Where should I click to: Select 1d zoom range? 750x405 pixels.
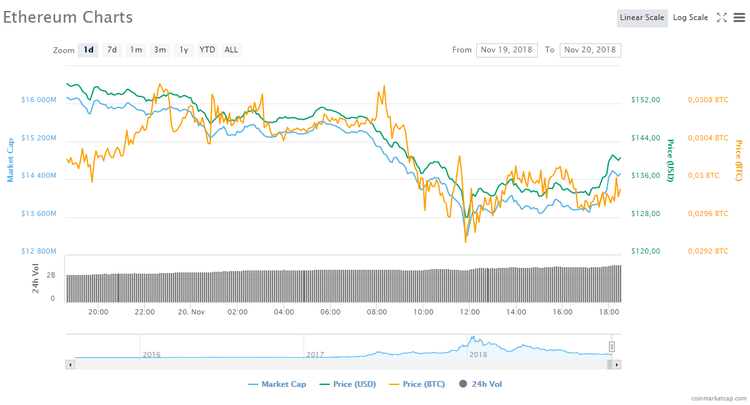pyautogui.click(x=88, y=50)
